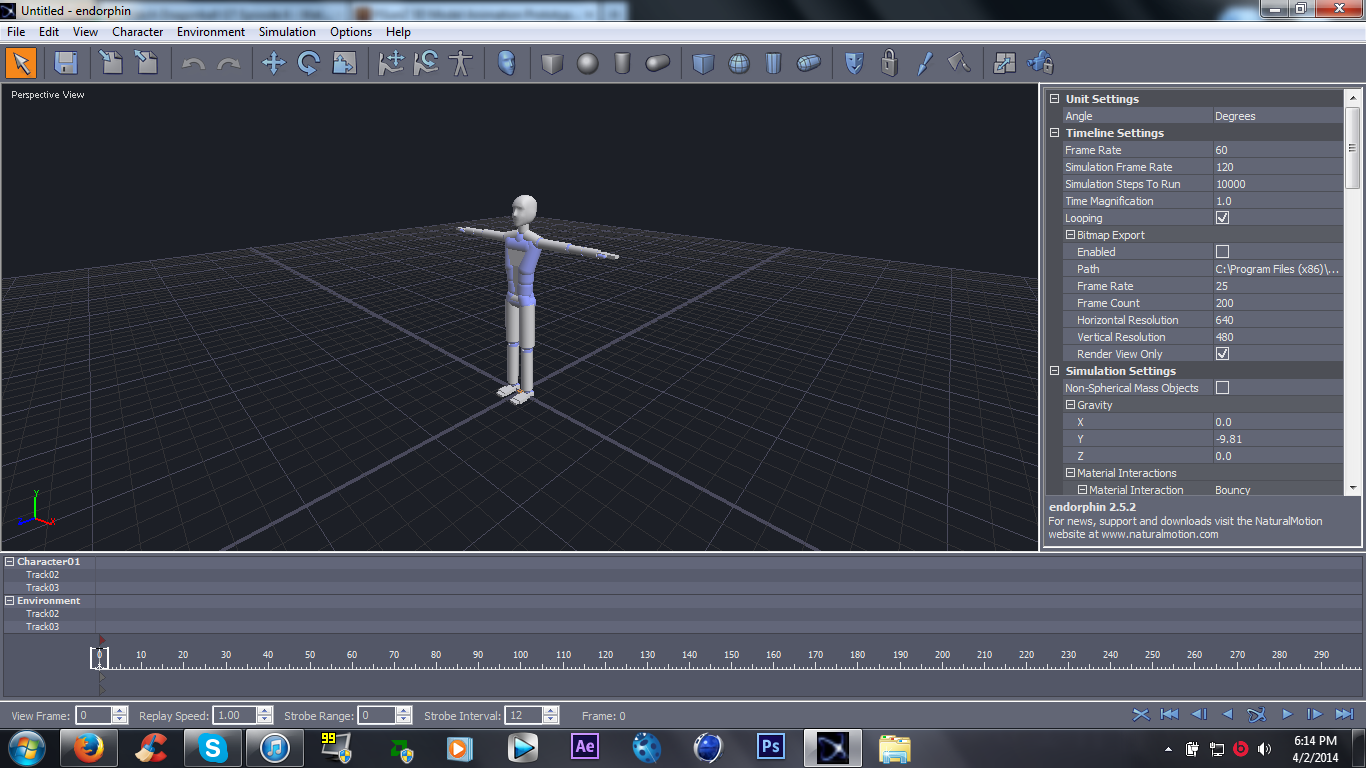The width and height of the screenshot is (1366, 768).
Task: Activate the Rotate tool in toolbar
Action: 308,63
